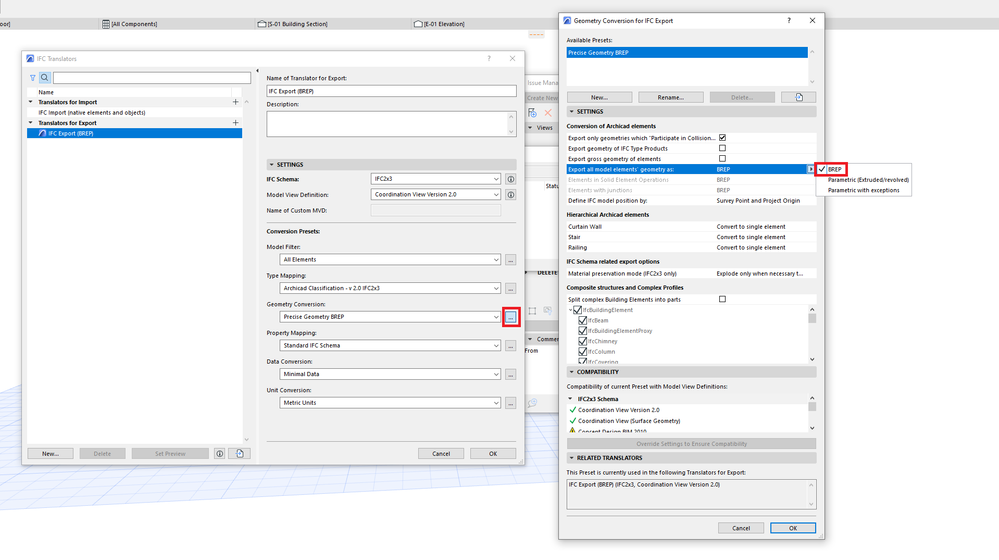Viewport: 999px width, 560px height.
Task: Toggle Split complex Building Elements into parts
Action: (722, 299)
